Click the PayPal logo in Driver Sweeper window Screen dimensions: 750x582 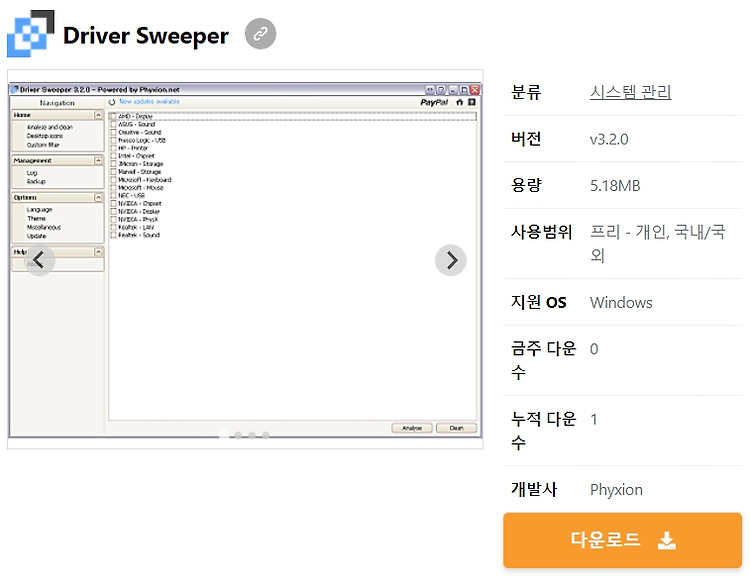coord(434,102)
